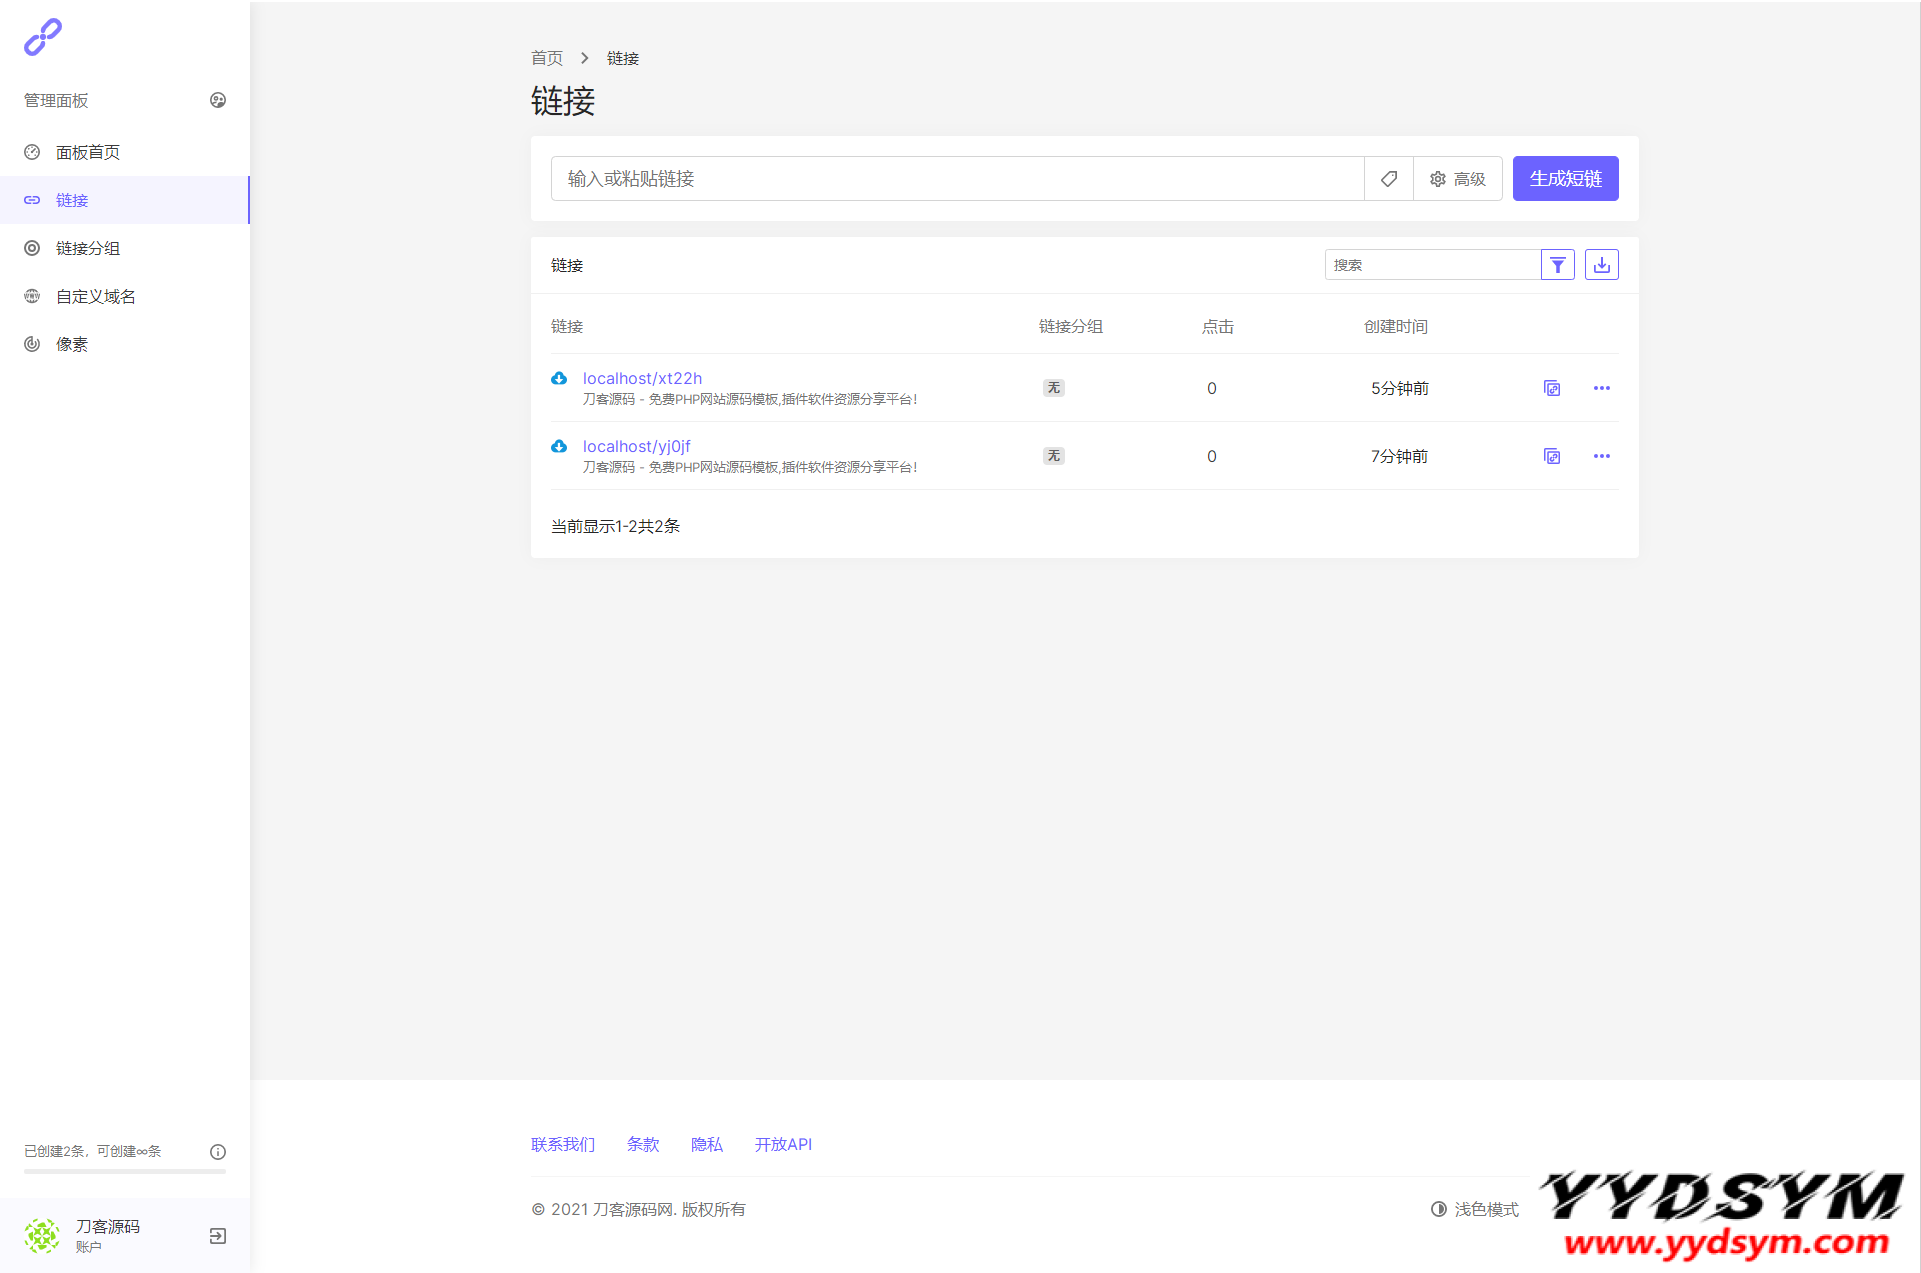This screenshot has height=1273, width=1921.
Task: Toggle 浅色模式 theme switch
Action: (1474, 1209)
